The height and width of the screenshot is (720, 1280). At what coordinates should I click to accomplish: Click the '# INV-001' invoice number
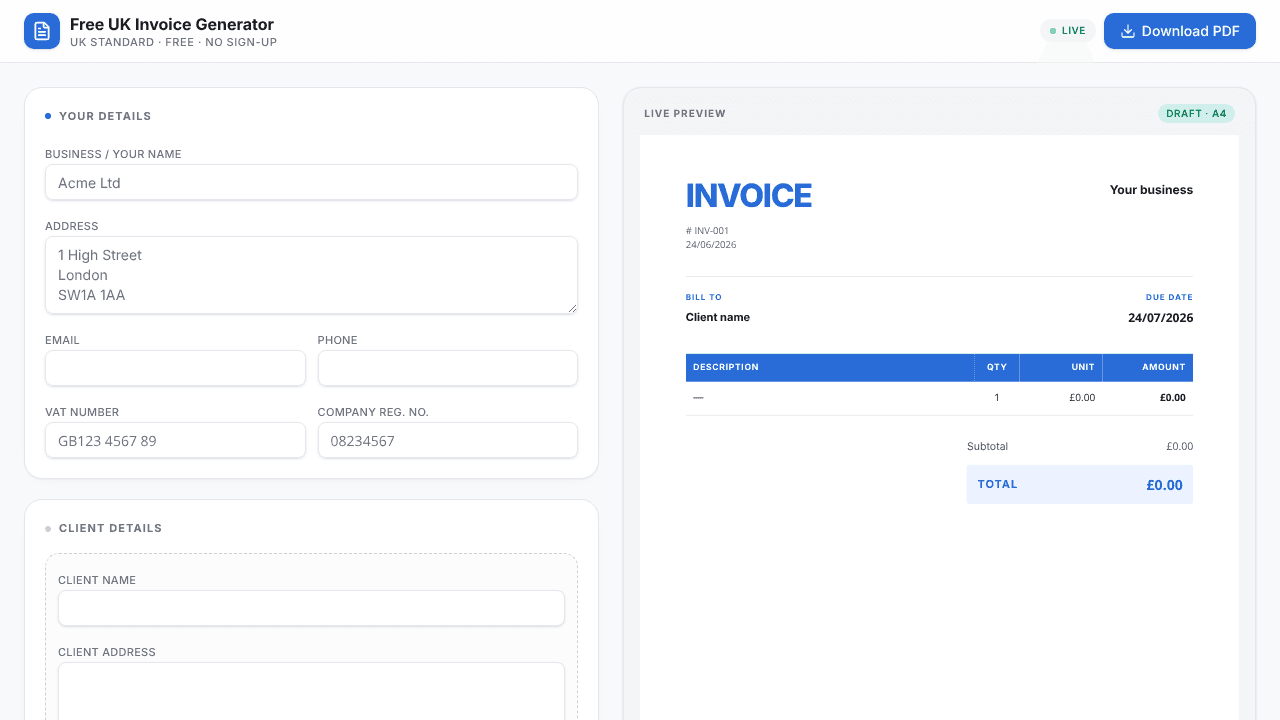pos(707,231)
